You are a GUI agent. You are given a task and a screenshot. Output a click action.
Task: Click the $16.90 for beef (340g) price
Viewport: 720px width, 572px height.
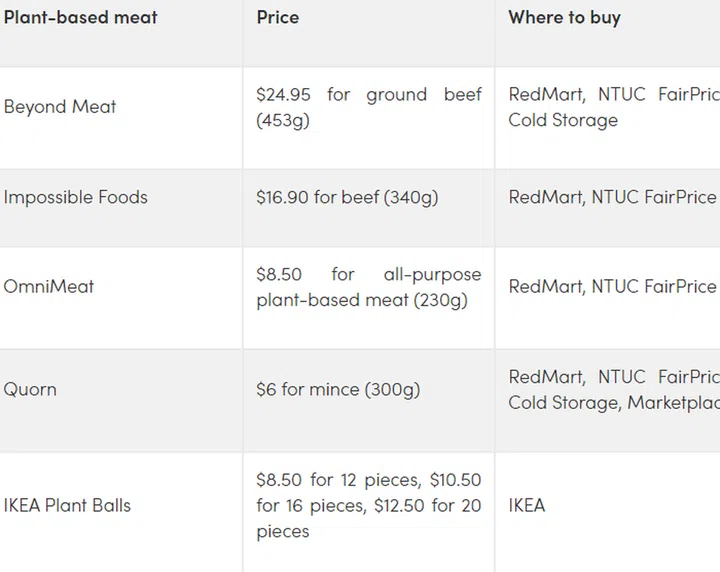pyautogui.click(x=347, y=197)
